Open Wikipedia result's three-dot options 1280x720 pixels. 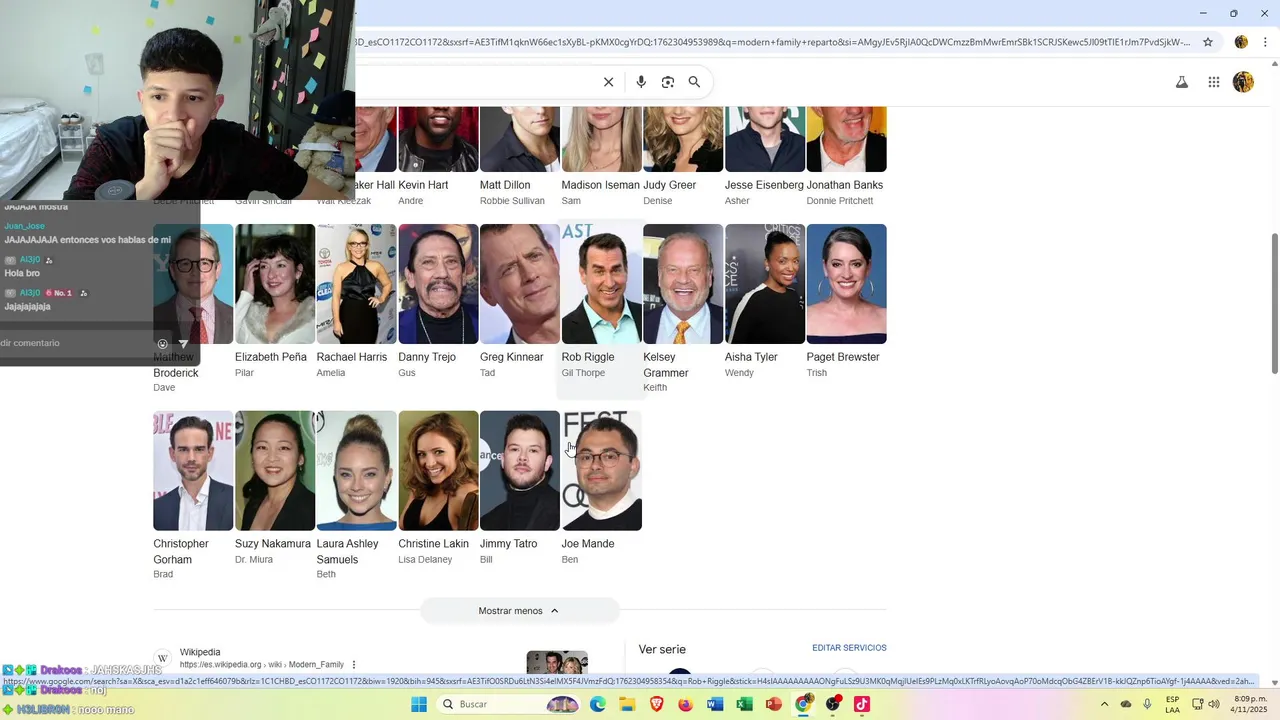pyautogui.click(x=354, y=665)
